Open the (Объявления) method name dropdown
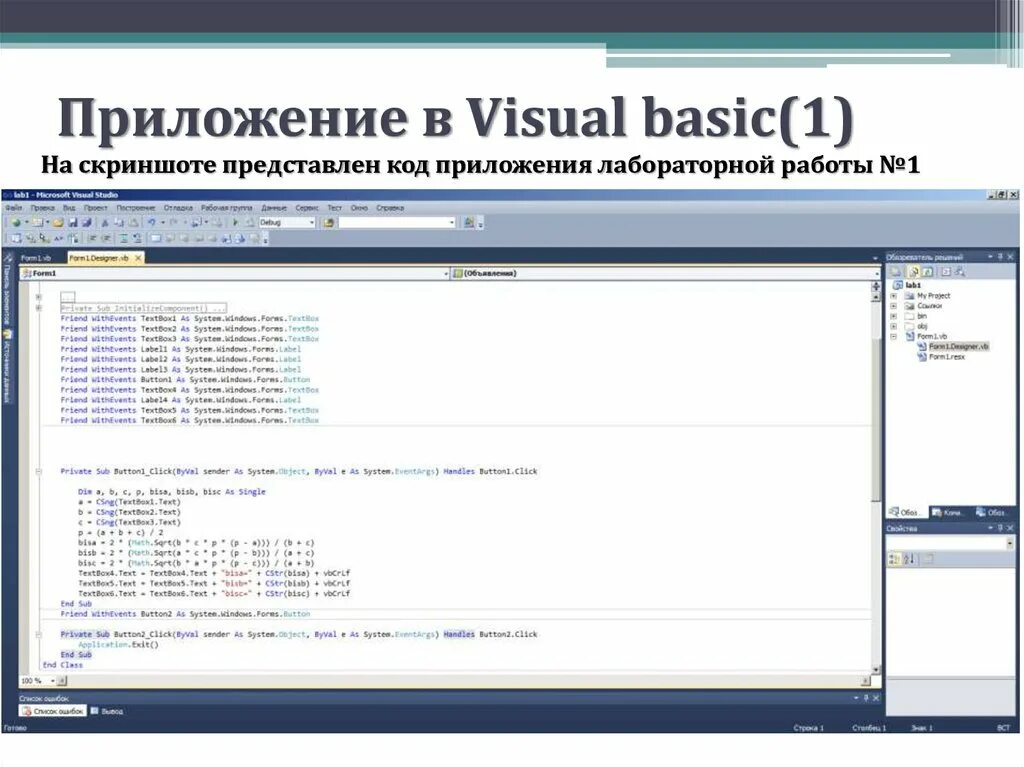 click(x=875, y=274)
